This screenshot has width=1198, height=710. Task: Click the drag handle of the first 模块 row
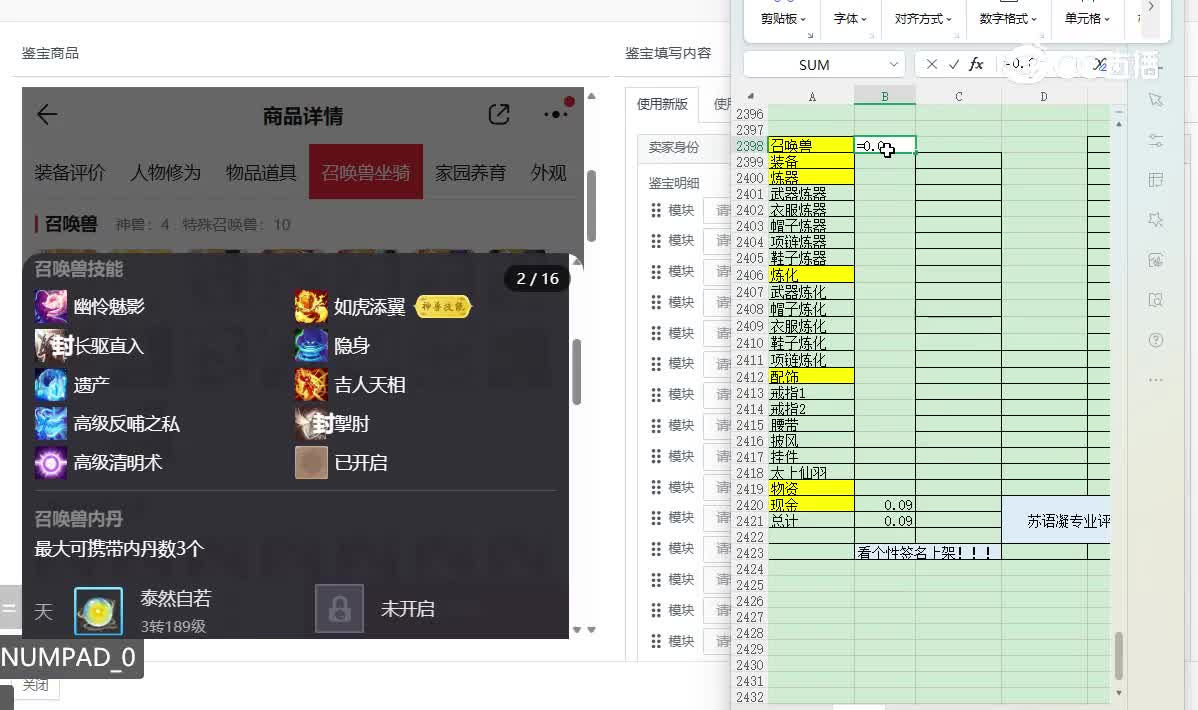[656, 210]
